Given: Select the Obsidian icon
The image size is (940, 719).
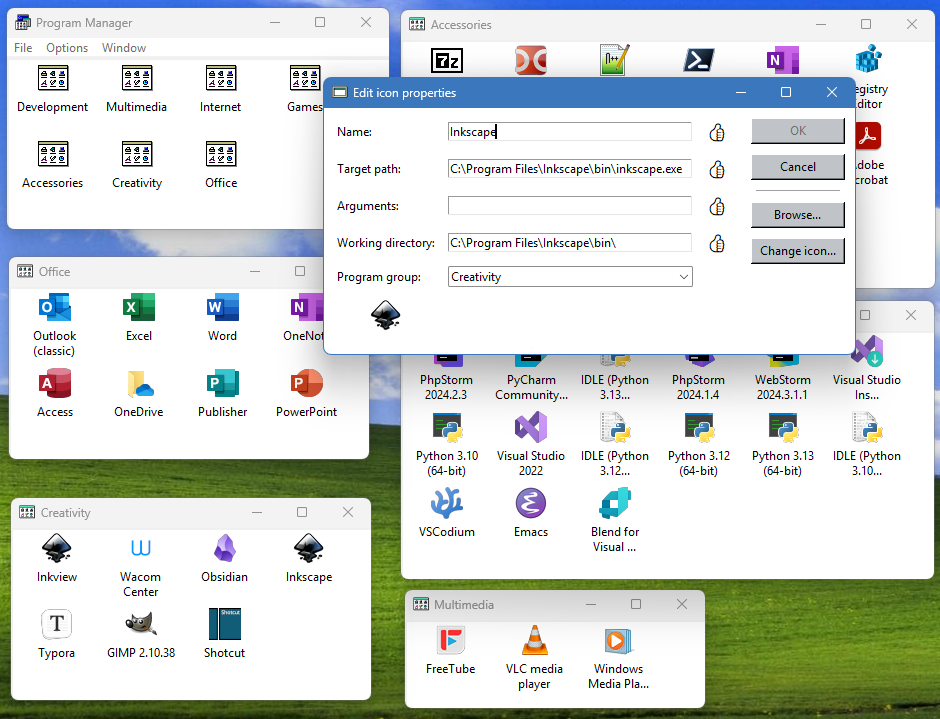Looking at the screenshot, I should (224, 548).
